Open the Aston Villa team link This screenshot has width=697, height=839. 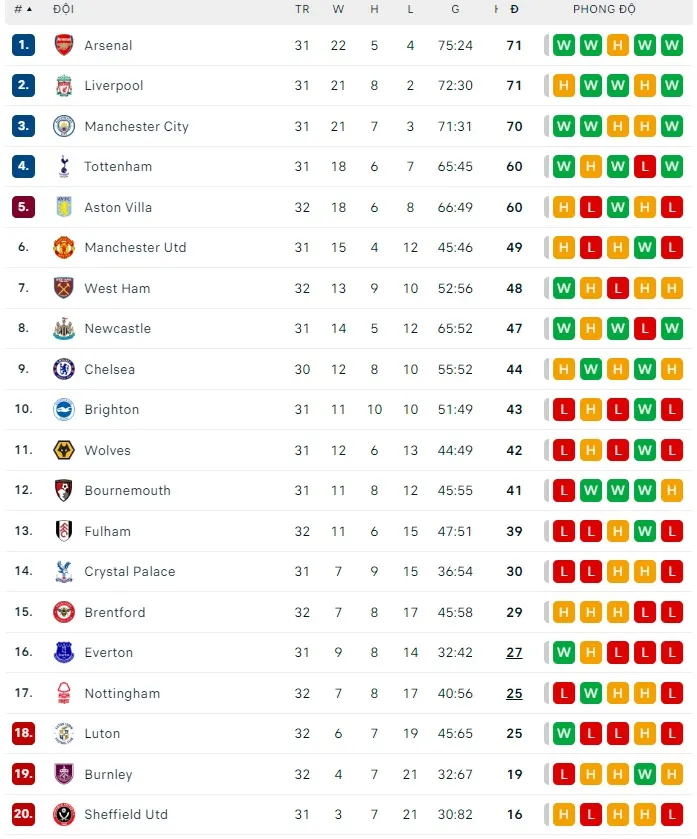pos(117,207)
